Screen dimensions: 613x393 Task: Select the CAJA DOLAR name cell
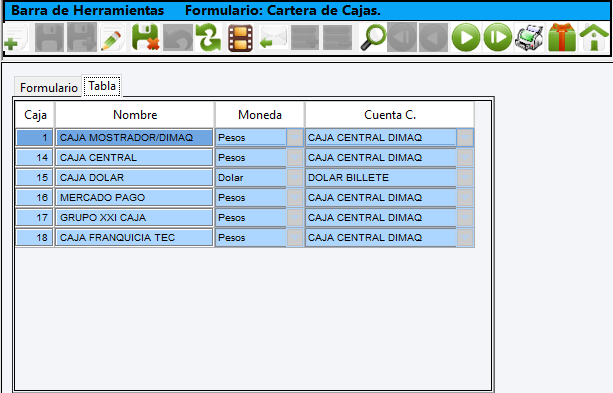(x=134, y=178)
